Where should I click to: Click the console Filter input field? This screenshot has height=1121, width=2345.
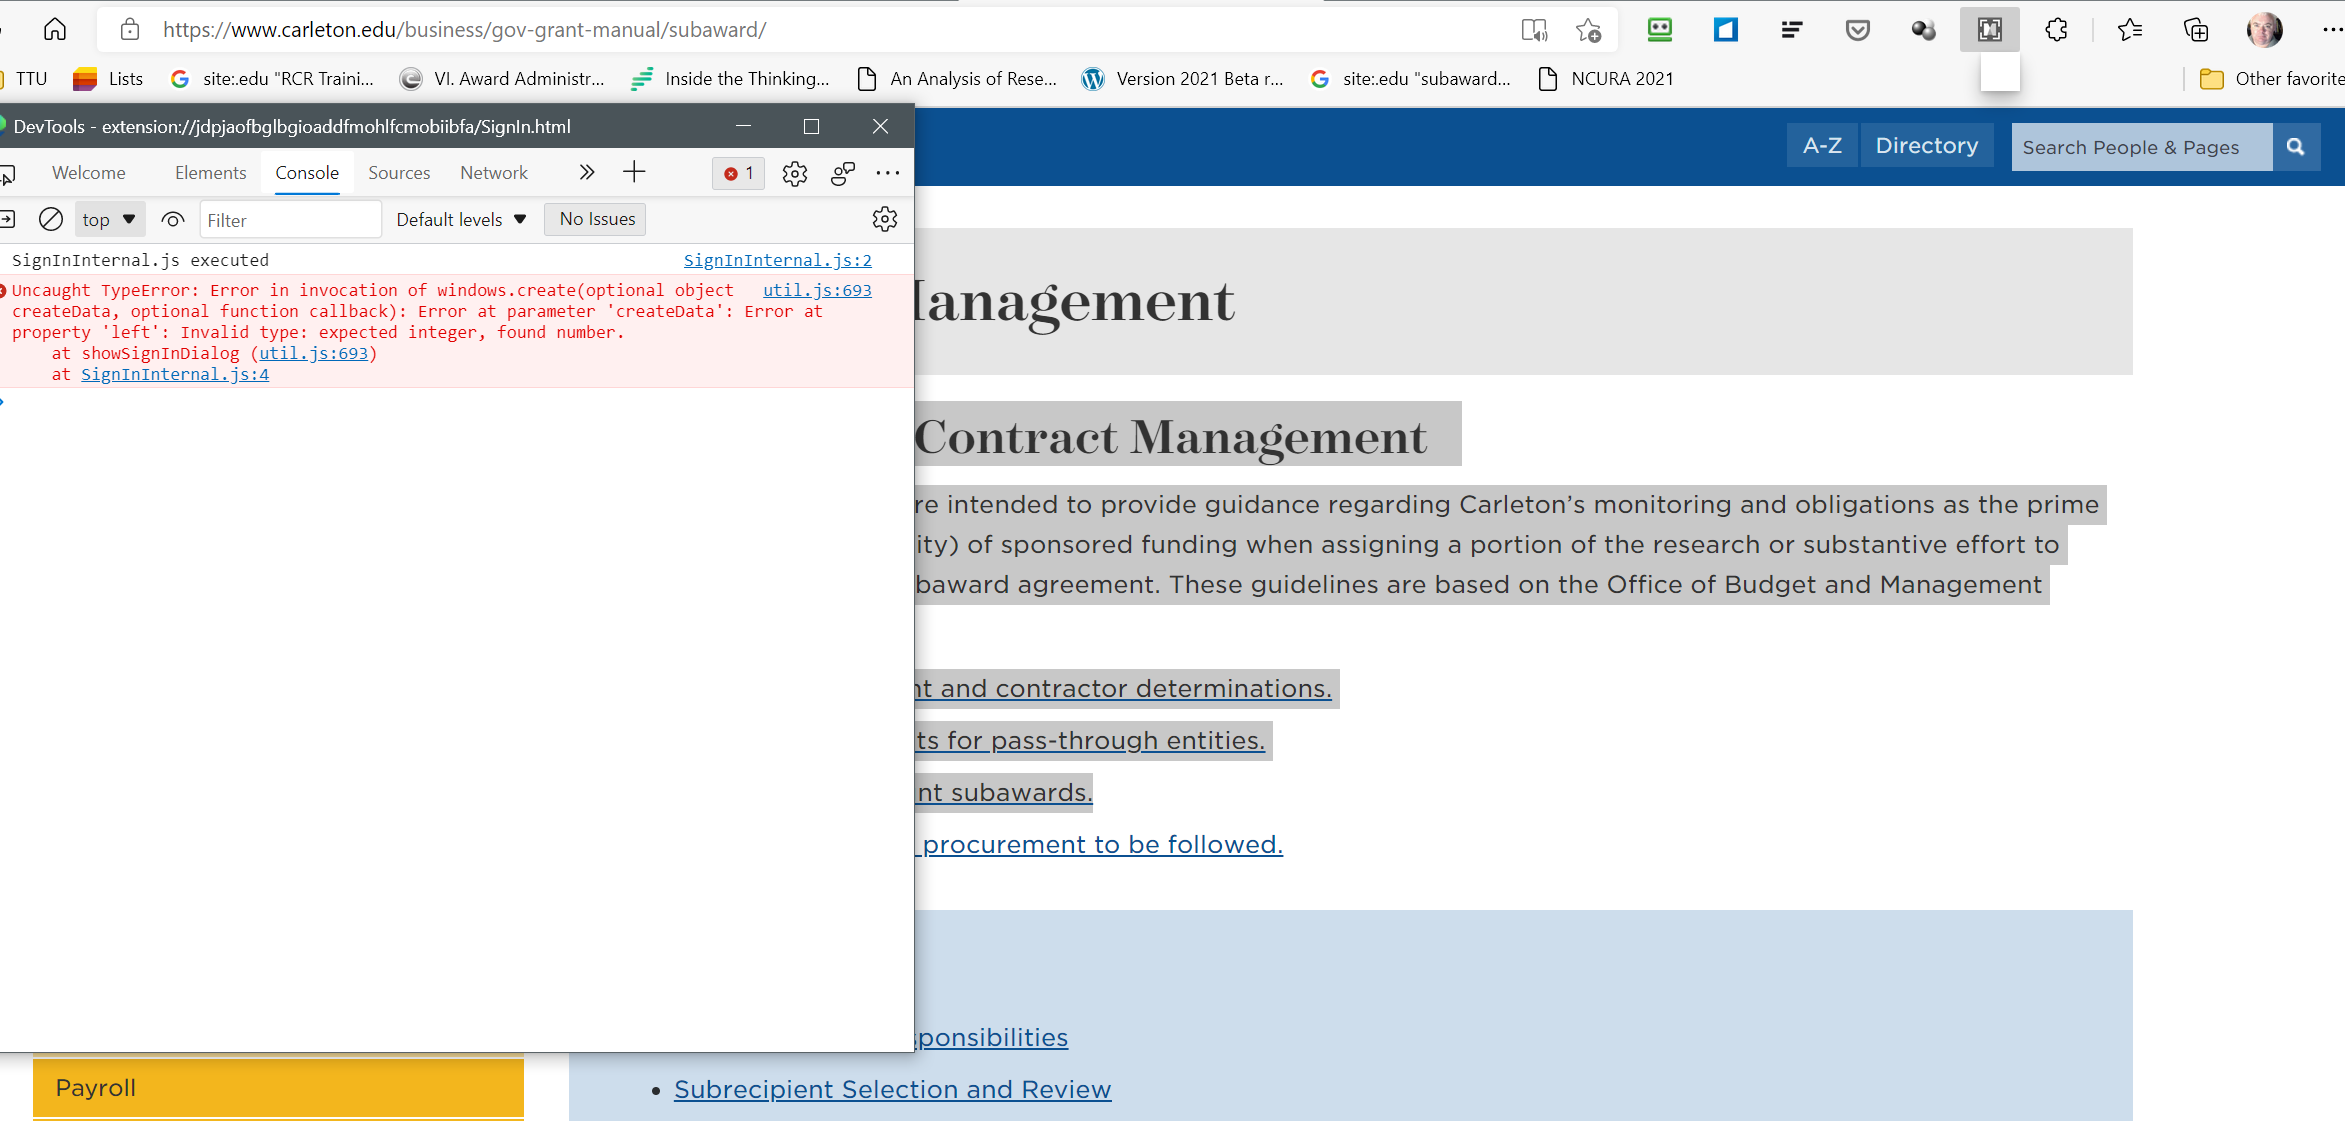pos(290,220)
